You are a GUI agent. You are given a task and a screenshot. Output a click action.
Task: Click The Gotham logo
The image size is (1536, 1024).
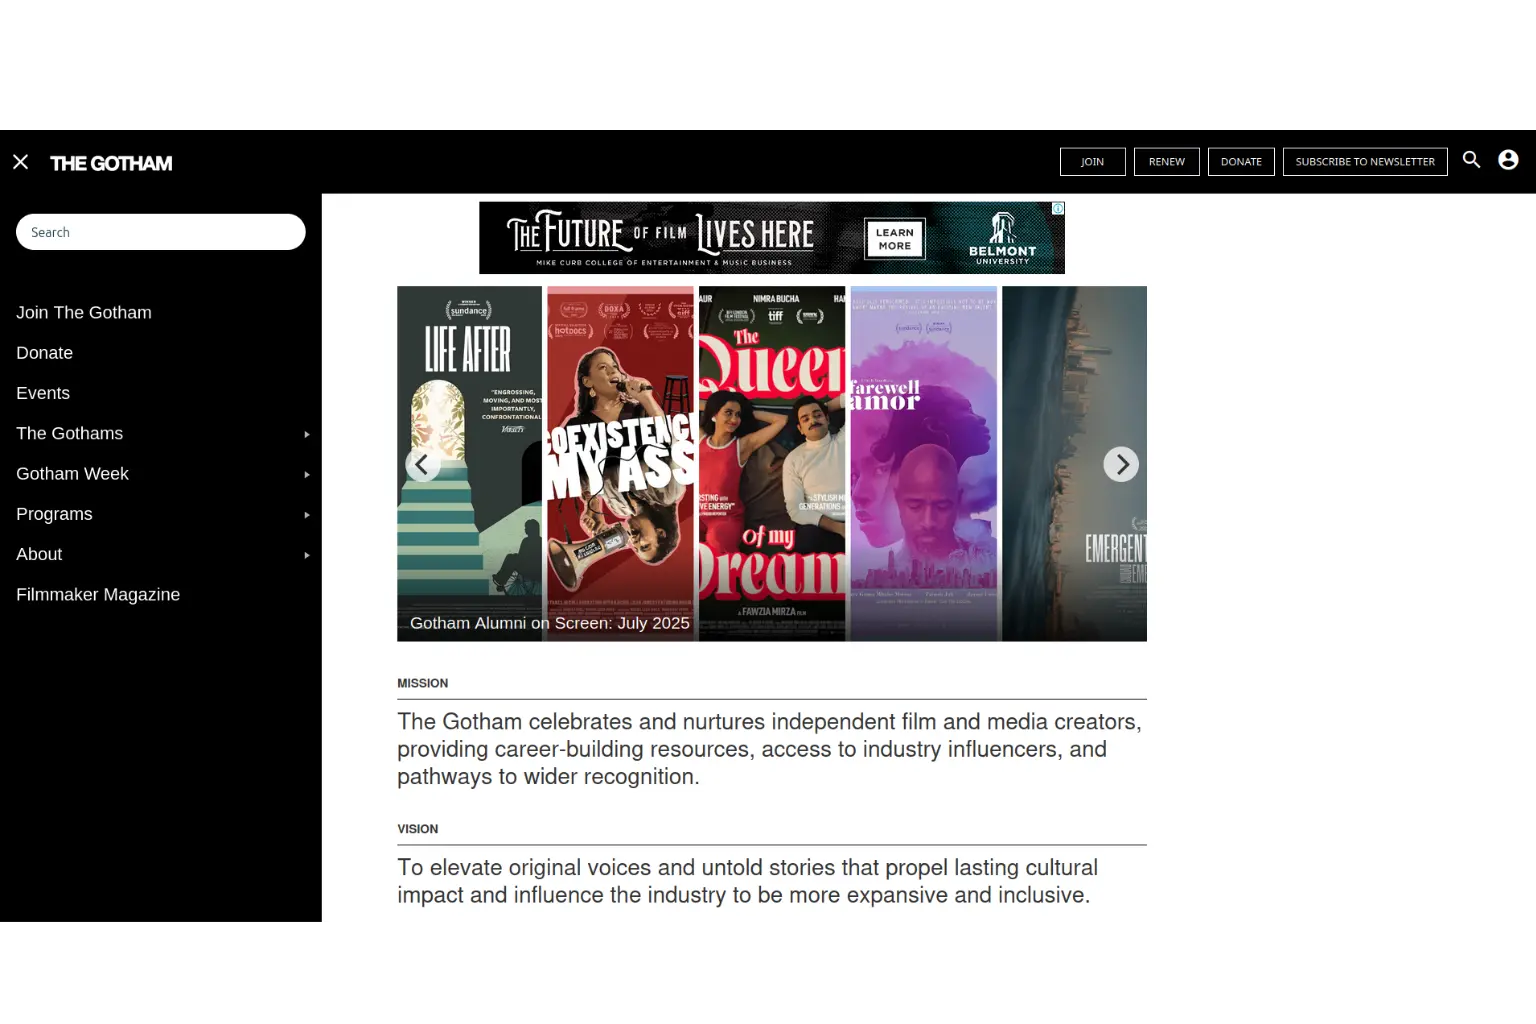tap(111, 163)
